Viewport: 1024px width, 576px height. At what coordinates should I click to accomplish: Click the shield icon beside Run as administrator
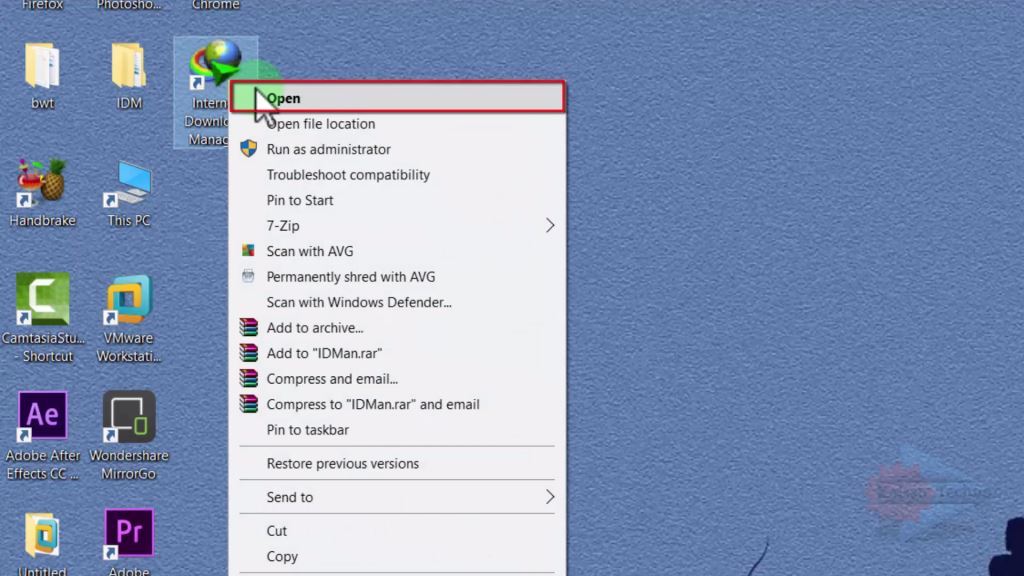pyautogui.click(x=248, y=148)
